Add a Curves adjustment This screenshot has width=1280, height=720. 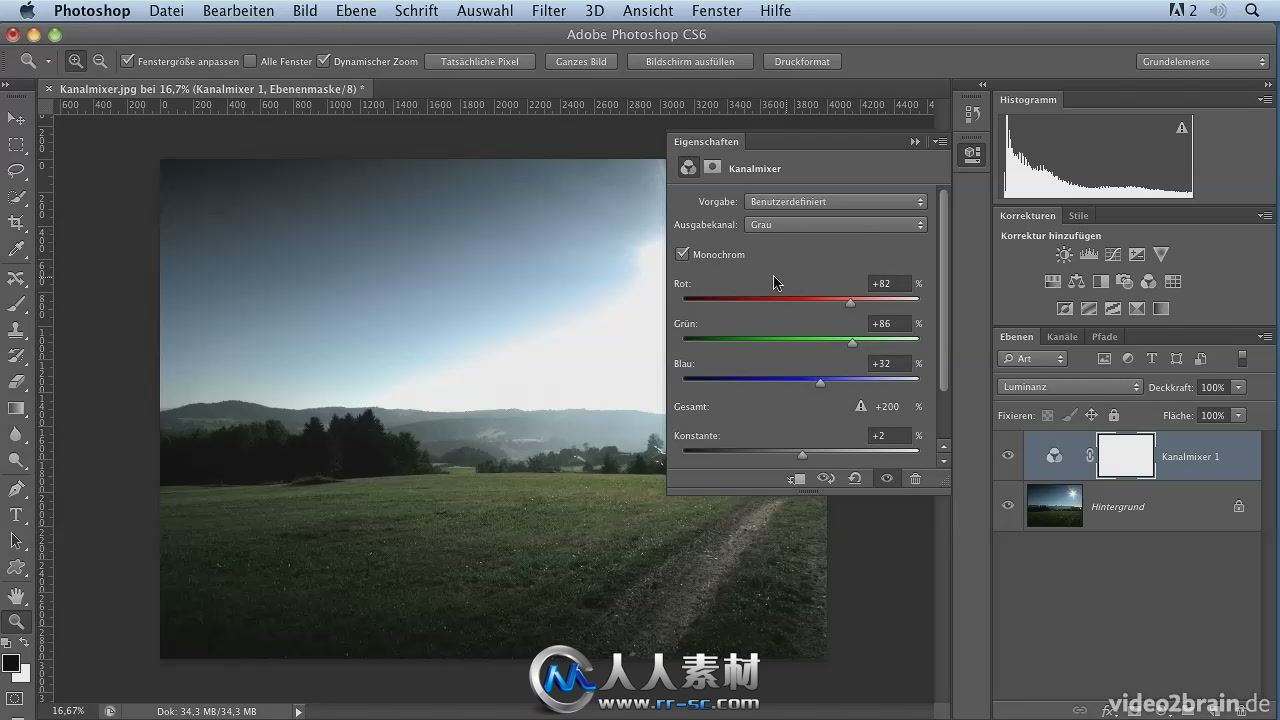pos(1112,255)
